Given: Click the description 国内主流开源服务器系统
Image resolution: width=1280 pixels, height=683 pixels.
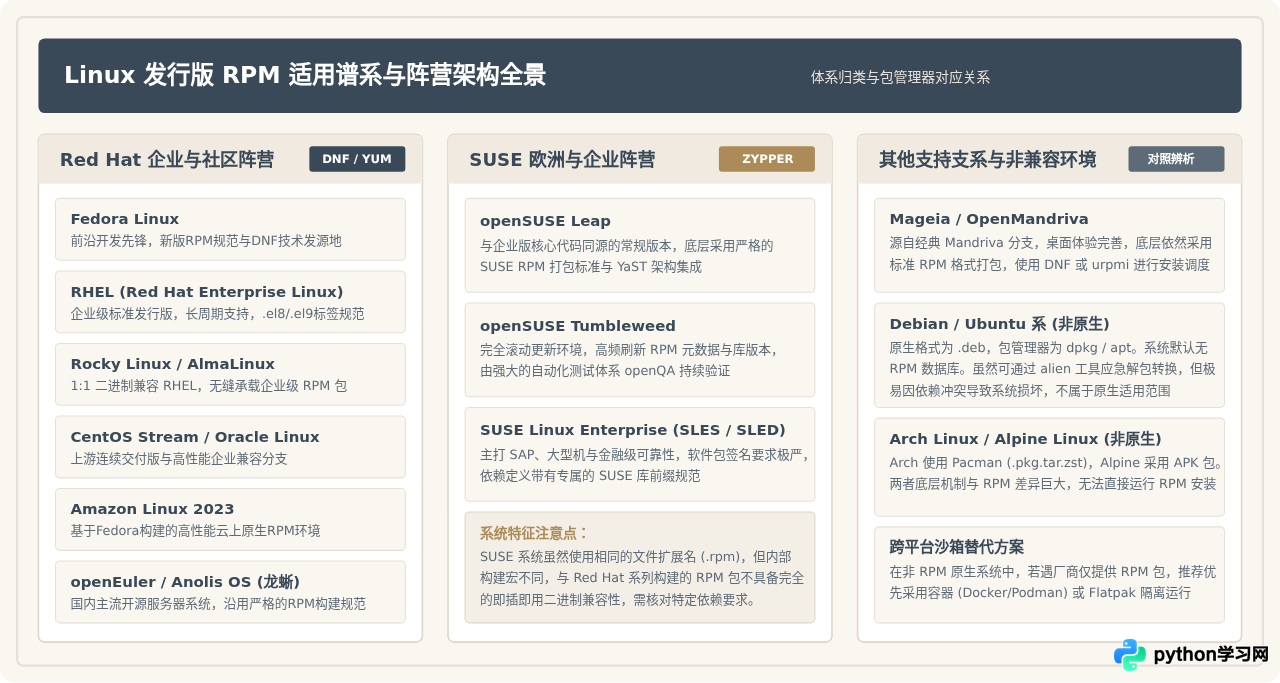Looking at the screenshot, I should point(218,604).
